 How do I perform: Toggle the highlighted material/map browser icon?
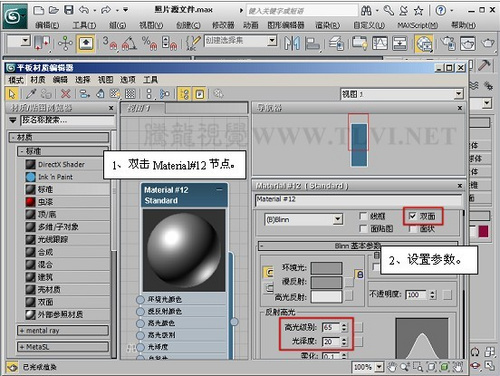coord(184,94)
